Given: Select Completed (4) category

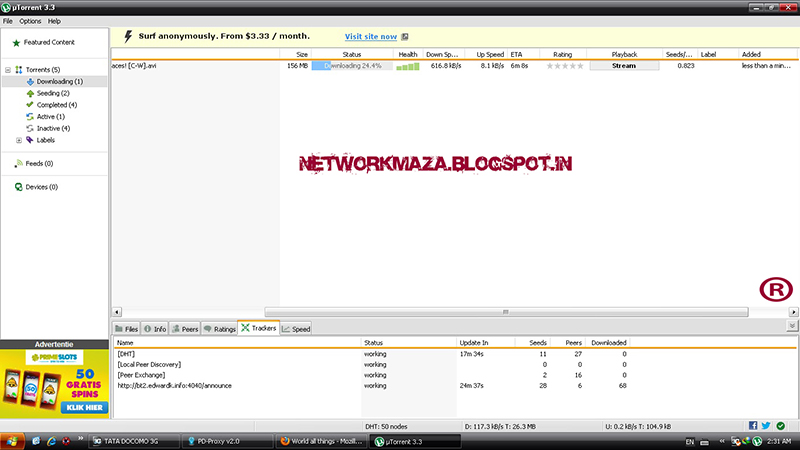Looking at the screenshot, I should tap(56, 105).
